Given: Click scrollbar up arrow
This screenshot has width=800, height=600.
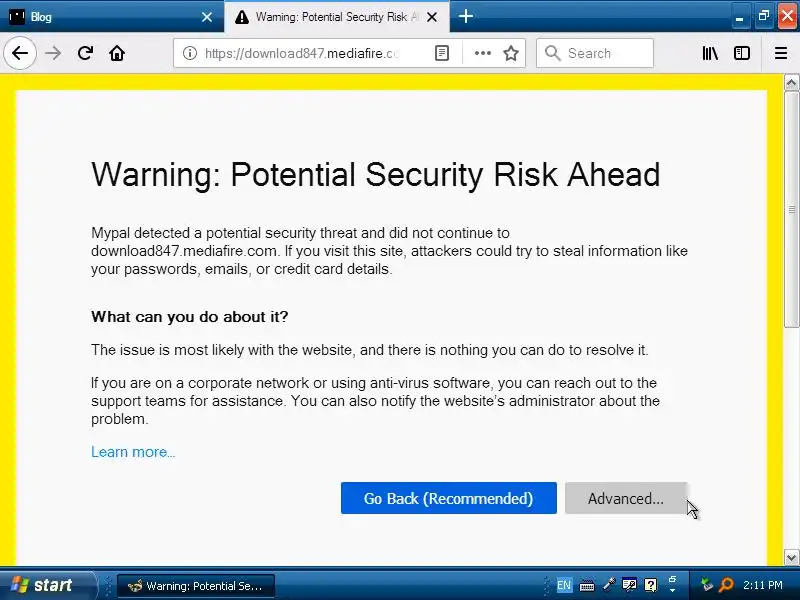Looking at the screenshot, I should coord(791,82).
